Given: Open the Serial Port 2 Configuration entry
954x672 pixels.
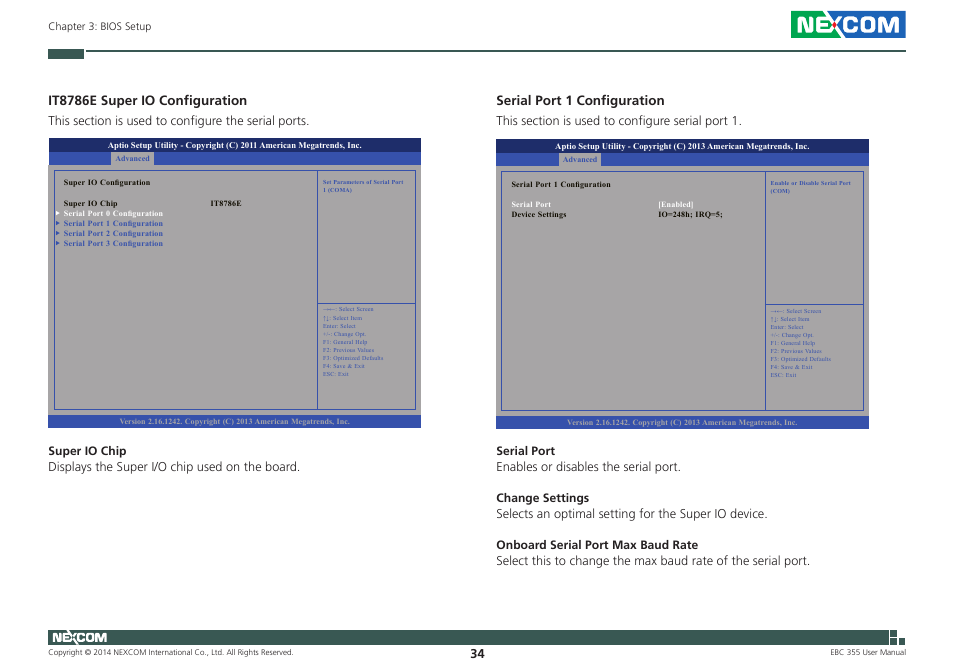Looking at the screenshot, I should [x=113, y=233].
